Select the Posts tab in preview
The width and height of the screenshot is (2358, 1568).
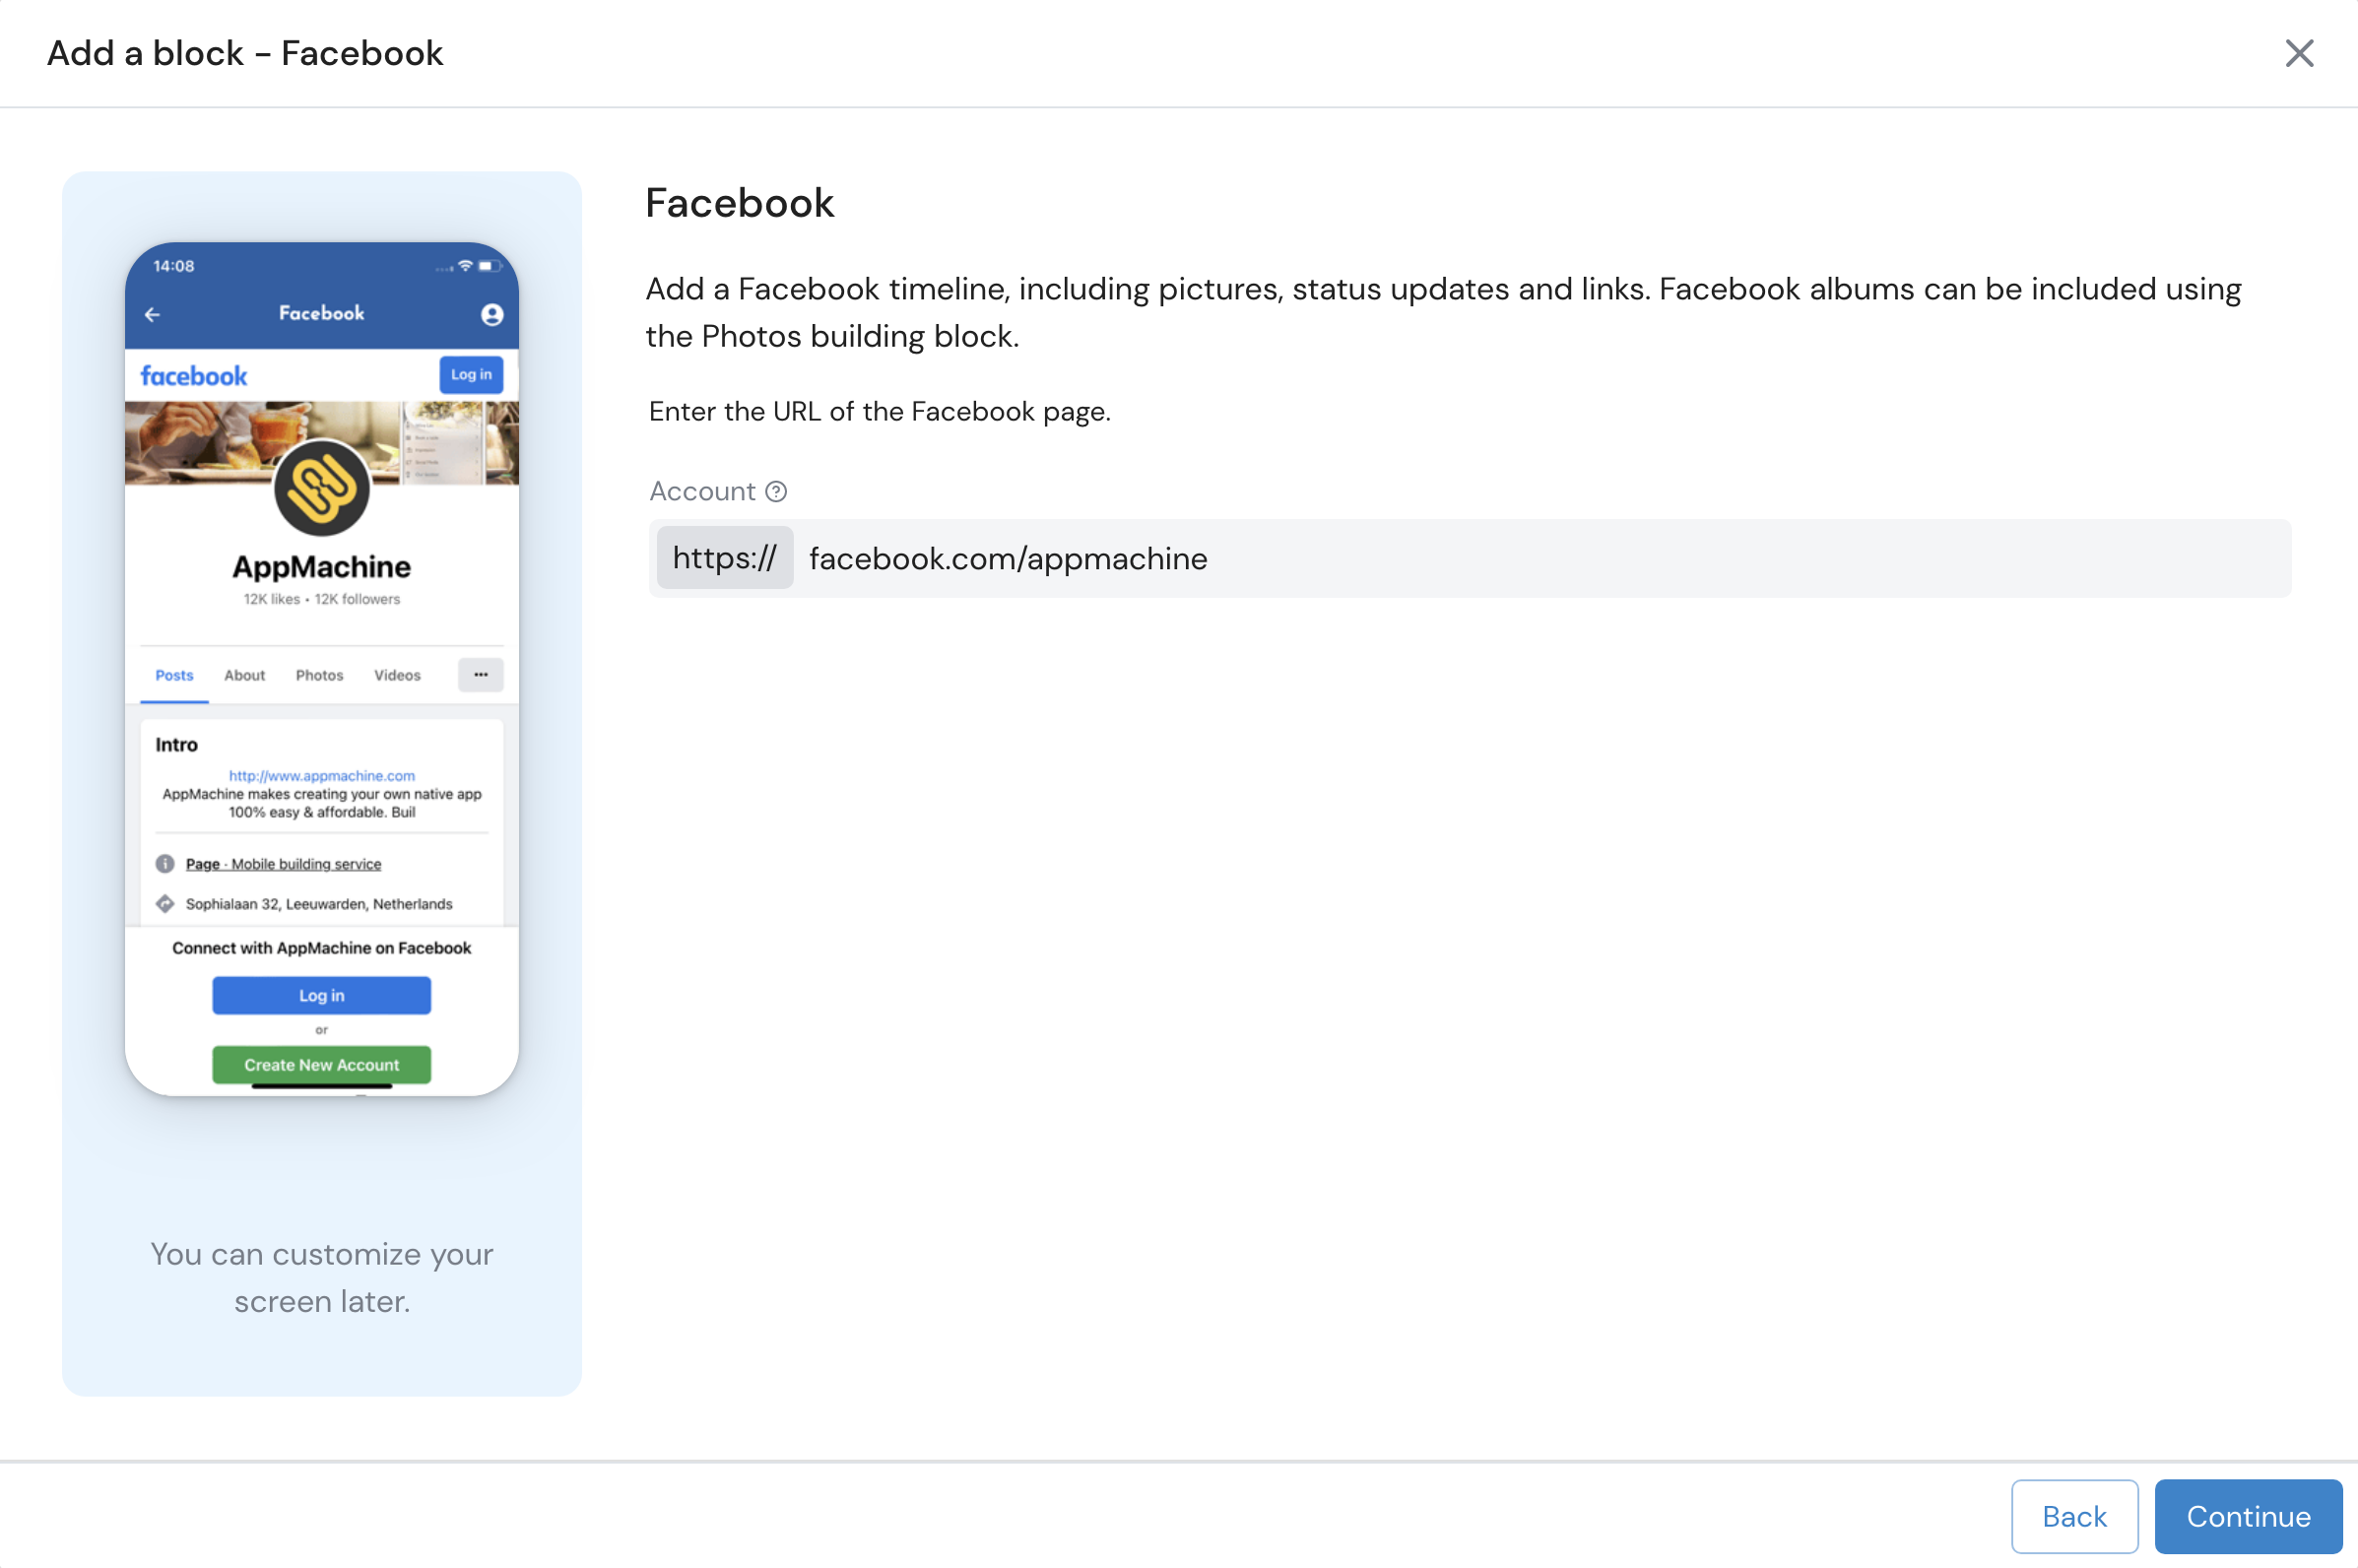[174, 675]
